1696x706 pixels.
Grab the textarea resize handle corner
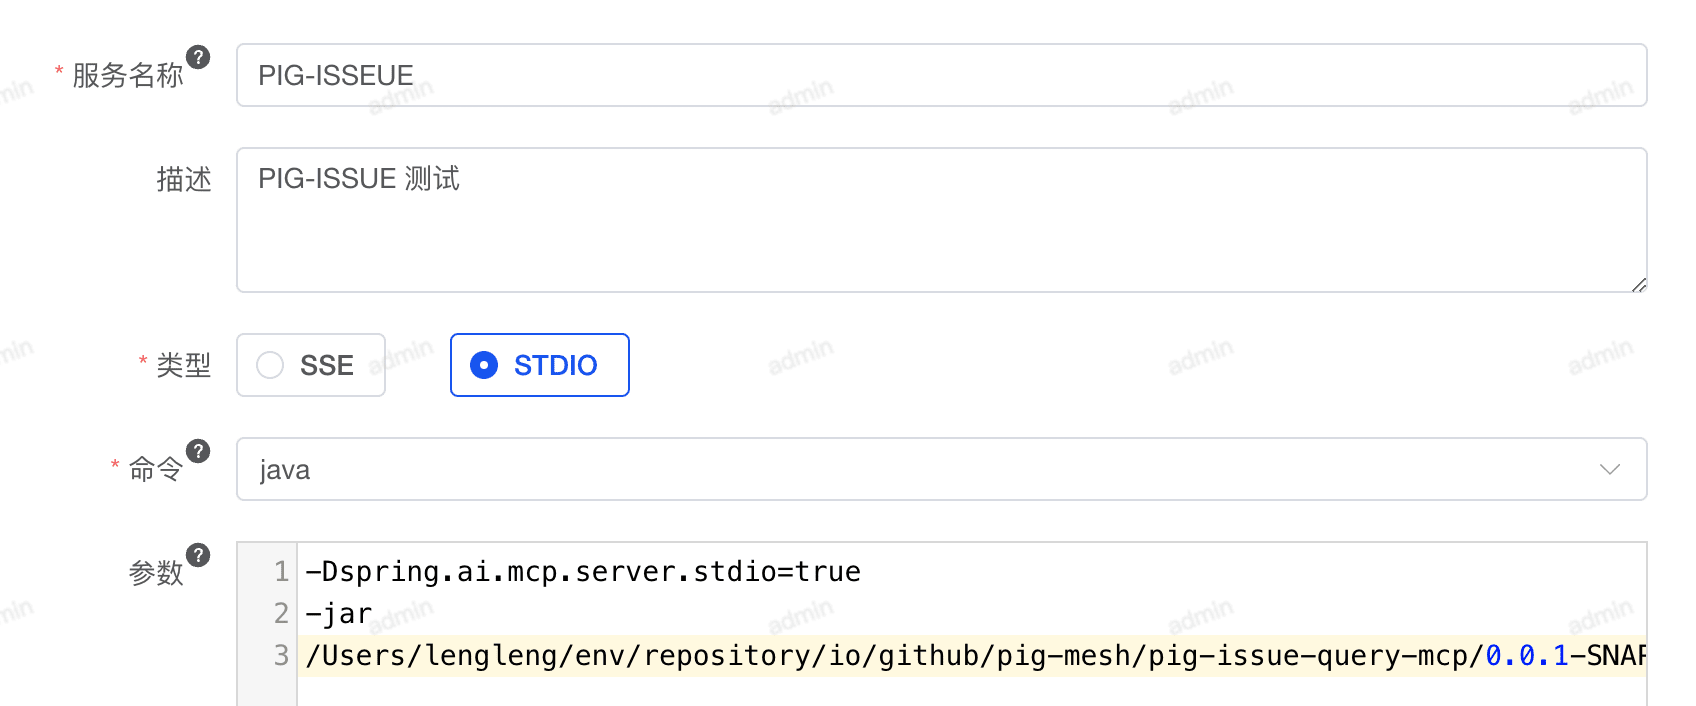[1638, 284]
